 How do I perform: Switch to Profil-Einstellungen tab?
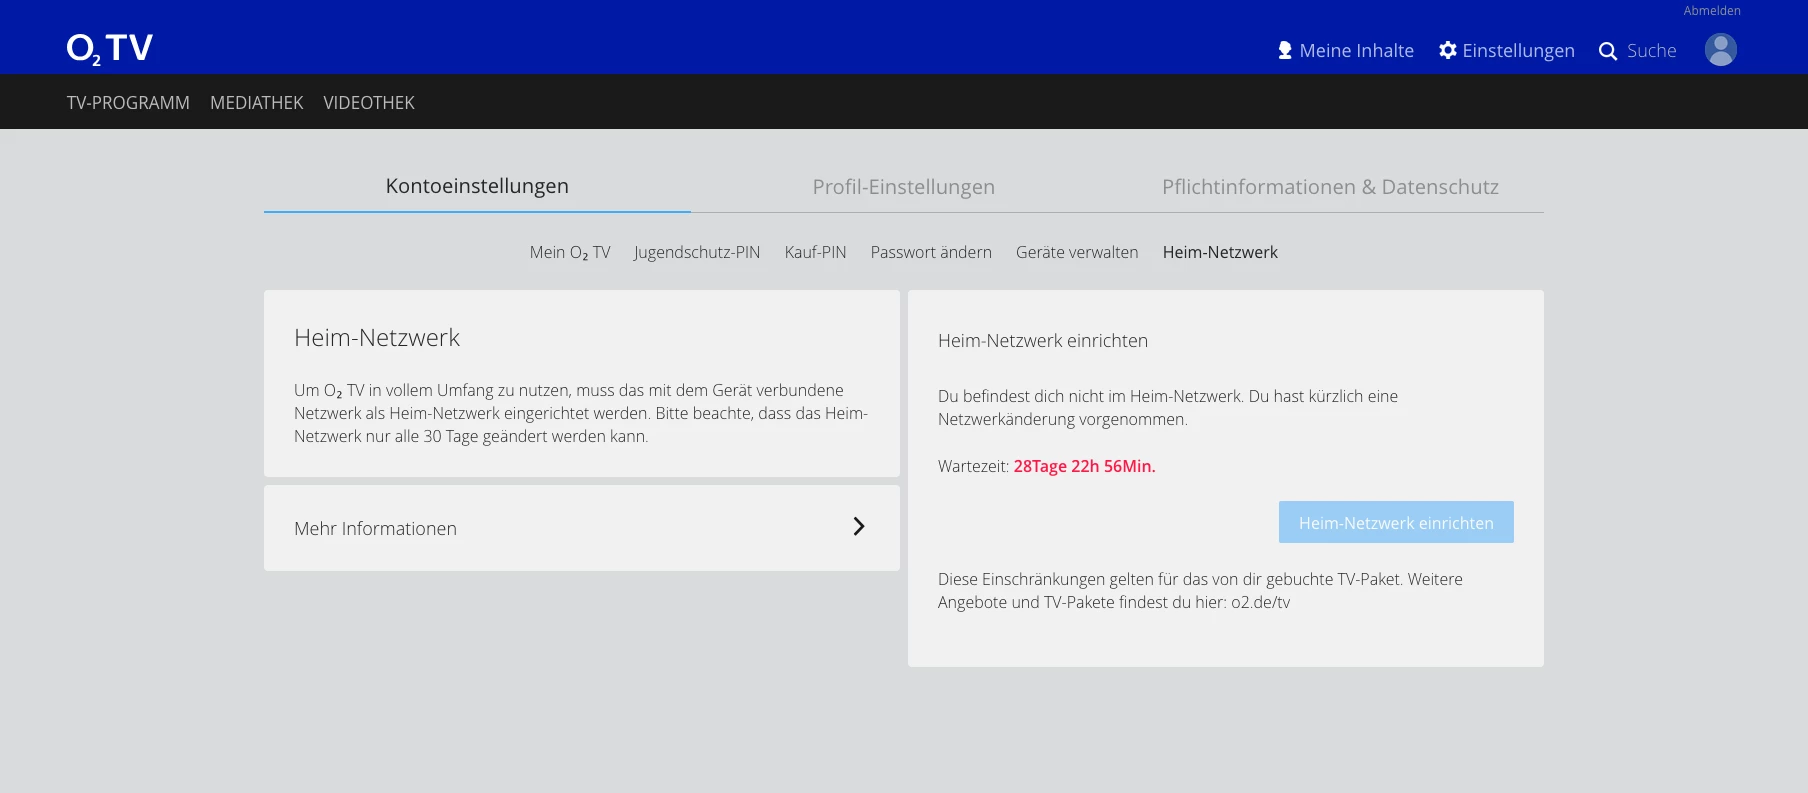click(903, 187)
